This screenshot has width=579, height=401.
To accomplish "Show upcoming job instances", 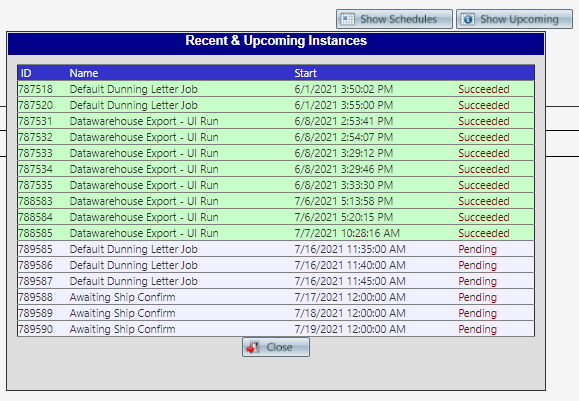I will [x=514, y=19].
